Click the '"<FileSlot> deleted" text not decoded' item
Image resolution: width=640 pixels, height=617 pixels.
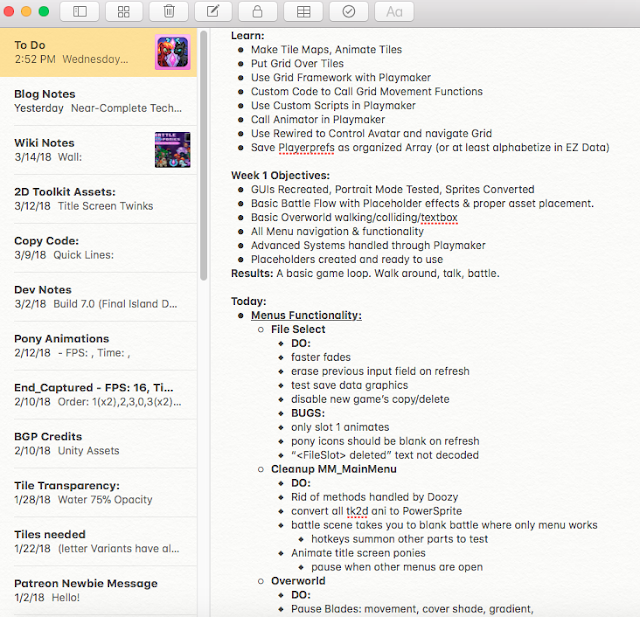(385, 455)
